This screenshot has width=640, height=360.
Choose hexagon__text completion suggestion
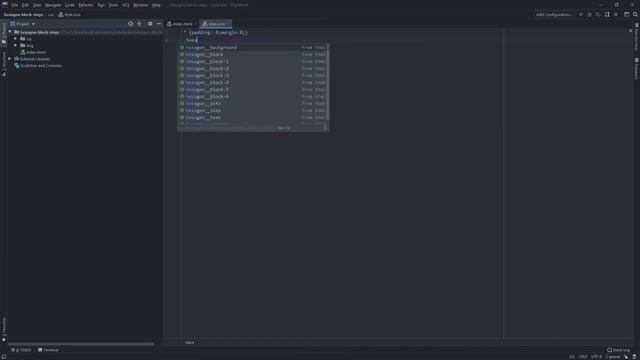tap(253, 117)
